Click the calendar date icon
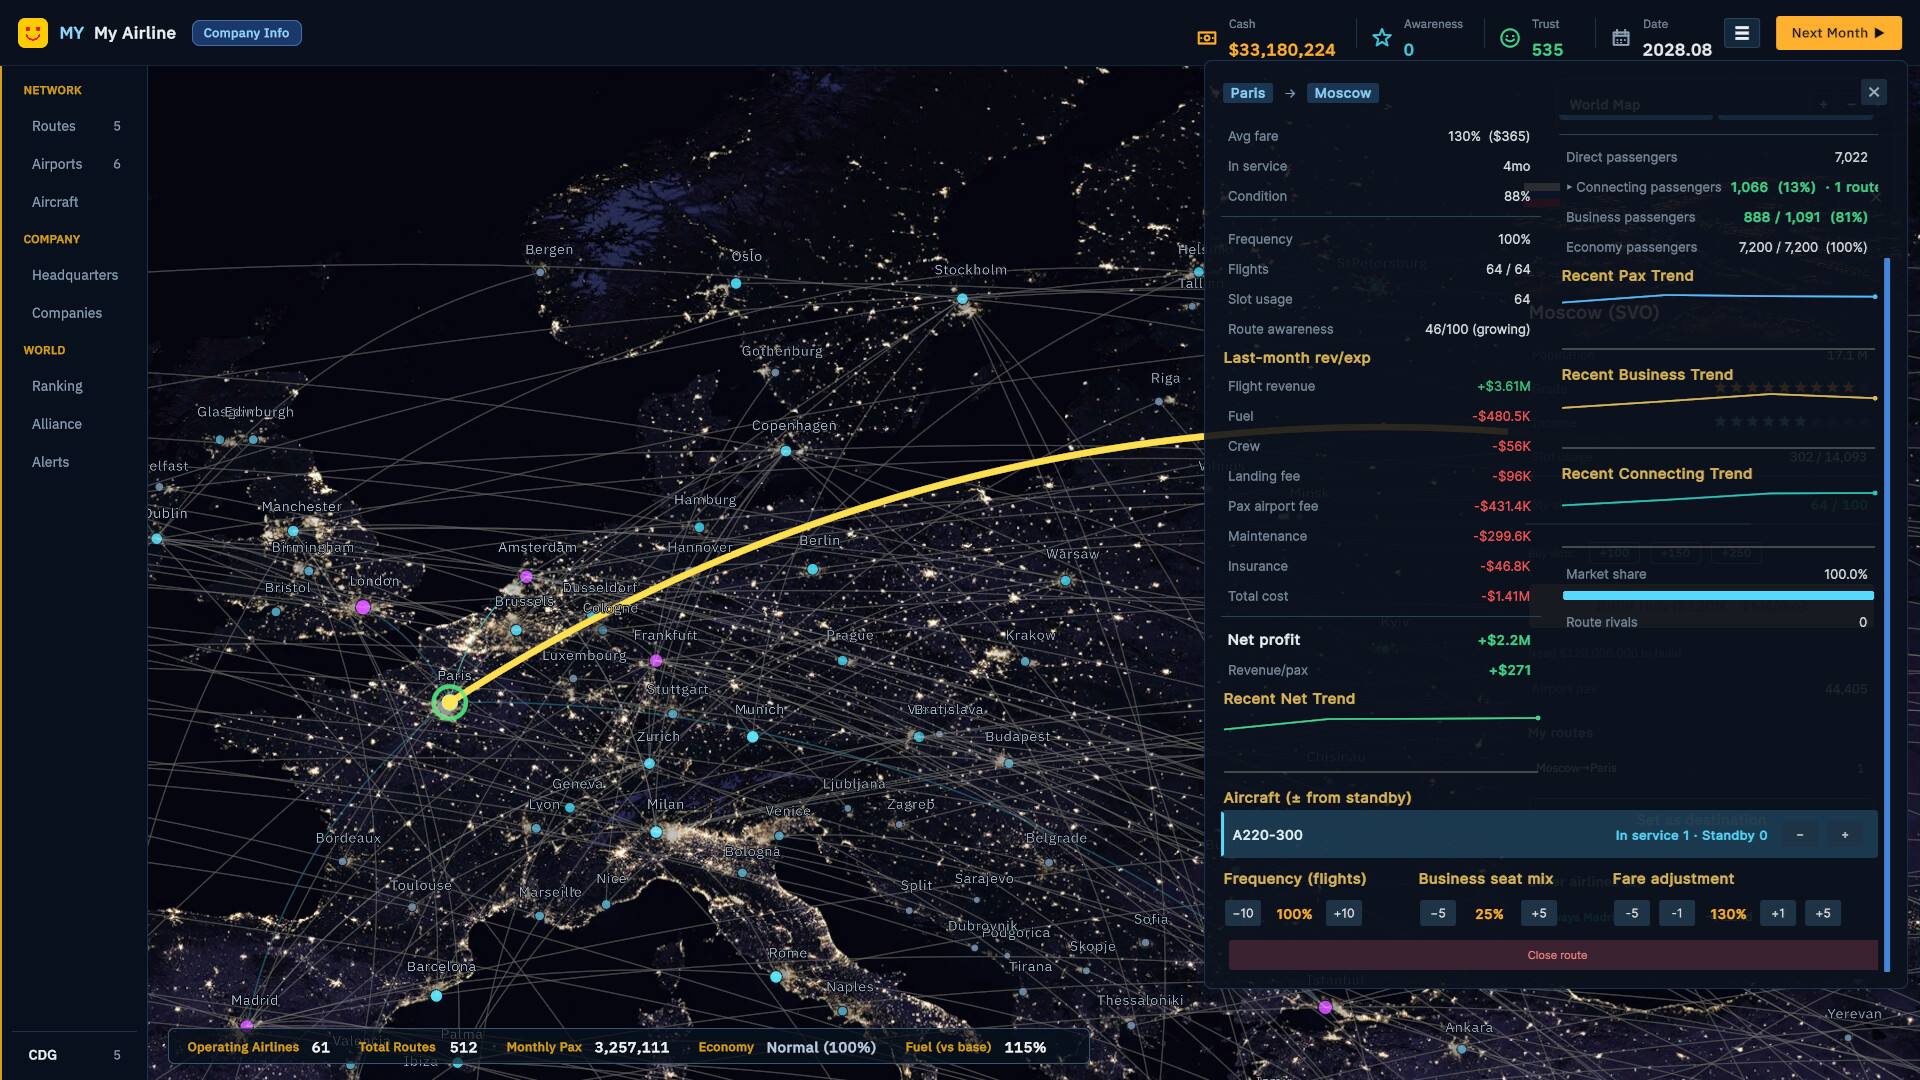1920x1080 pixels. [1621, 38]
